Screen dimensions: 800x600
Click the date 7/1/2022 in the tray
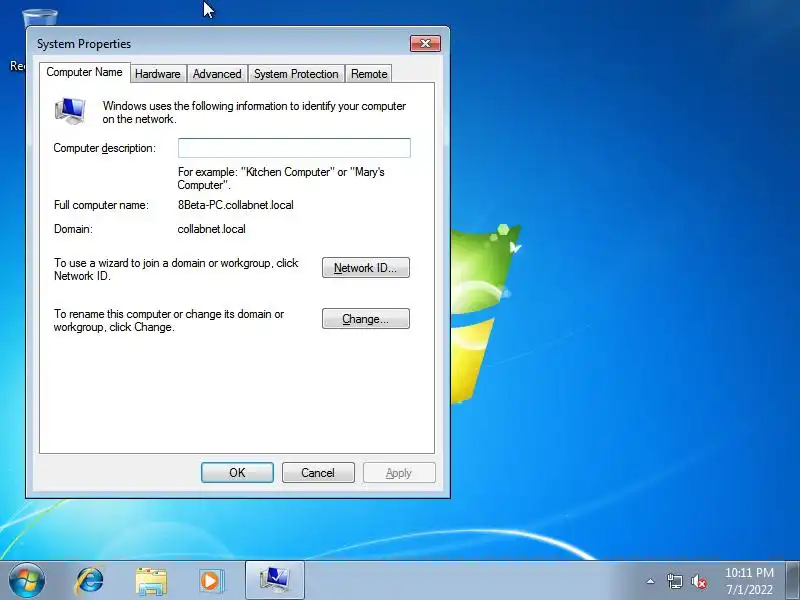[x=749, y=589]
